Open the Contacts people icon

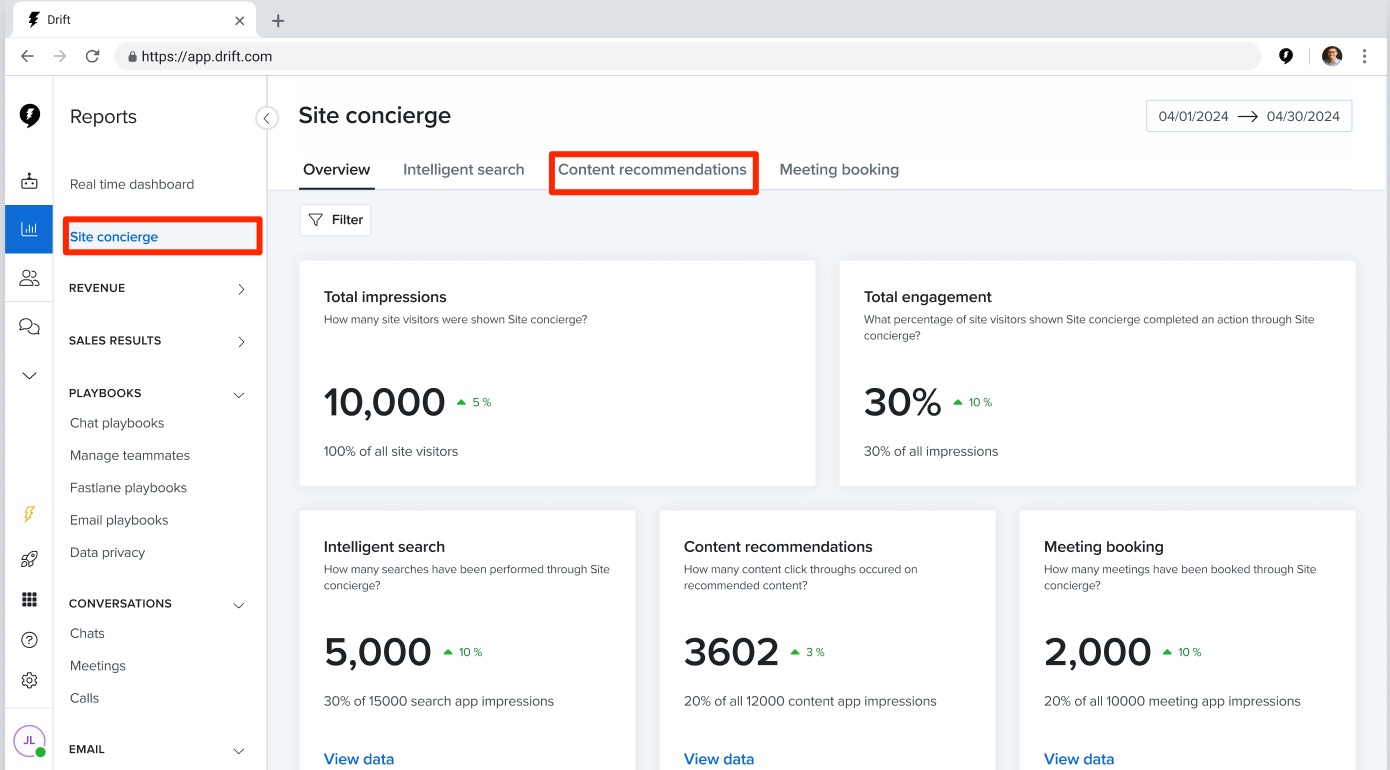click(29, 278)
